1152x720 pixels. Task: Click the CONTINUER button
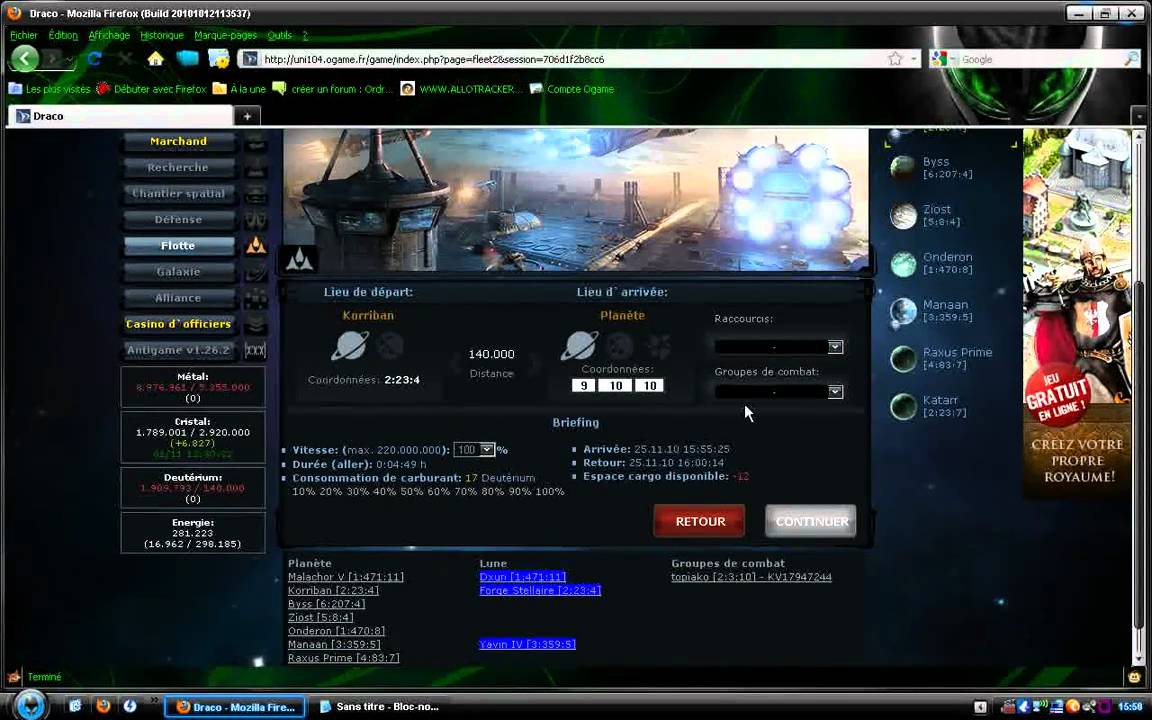pyautogui.click(x=811, y=521)
